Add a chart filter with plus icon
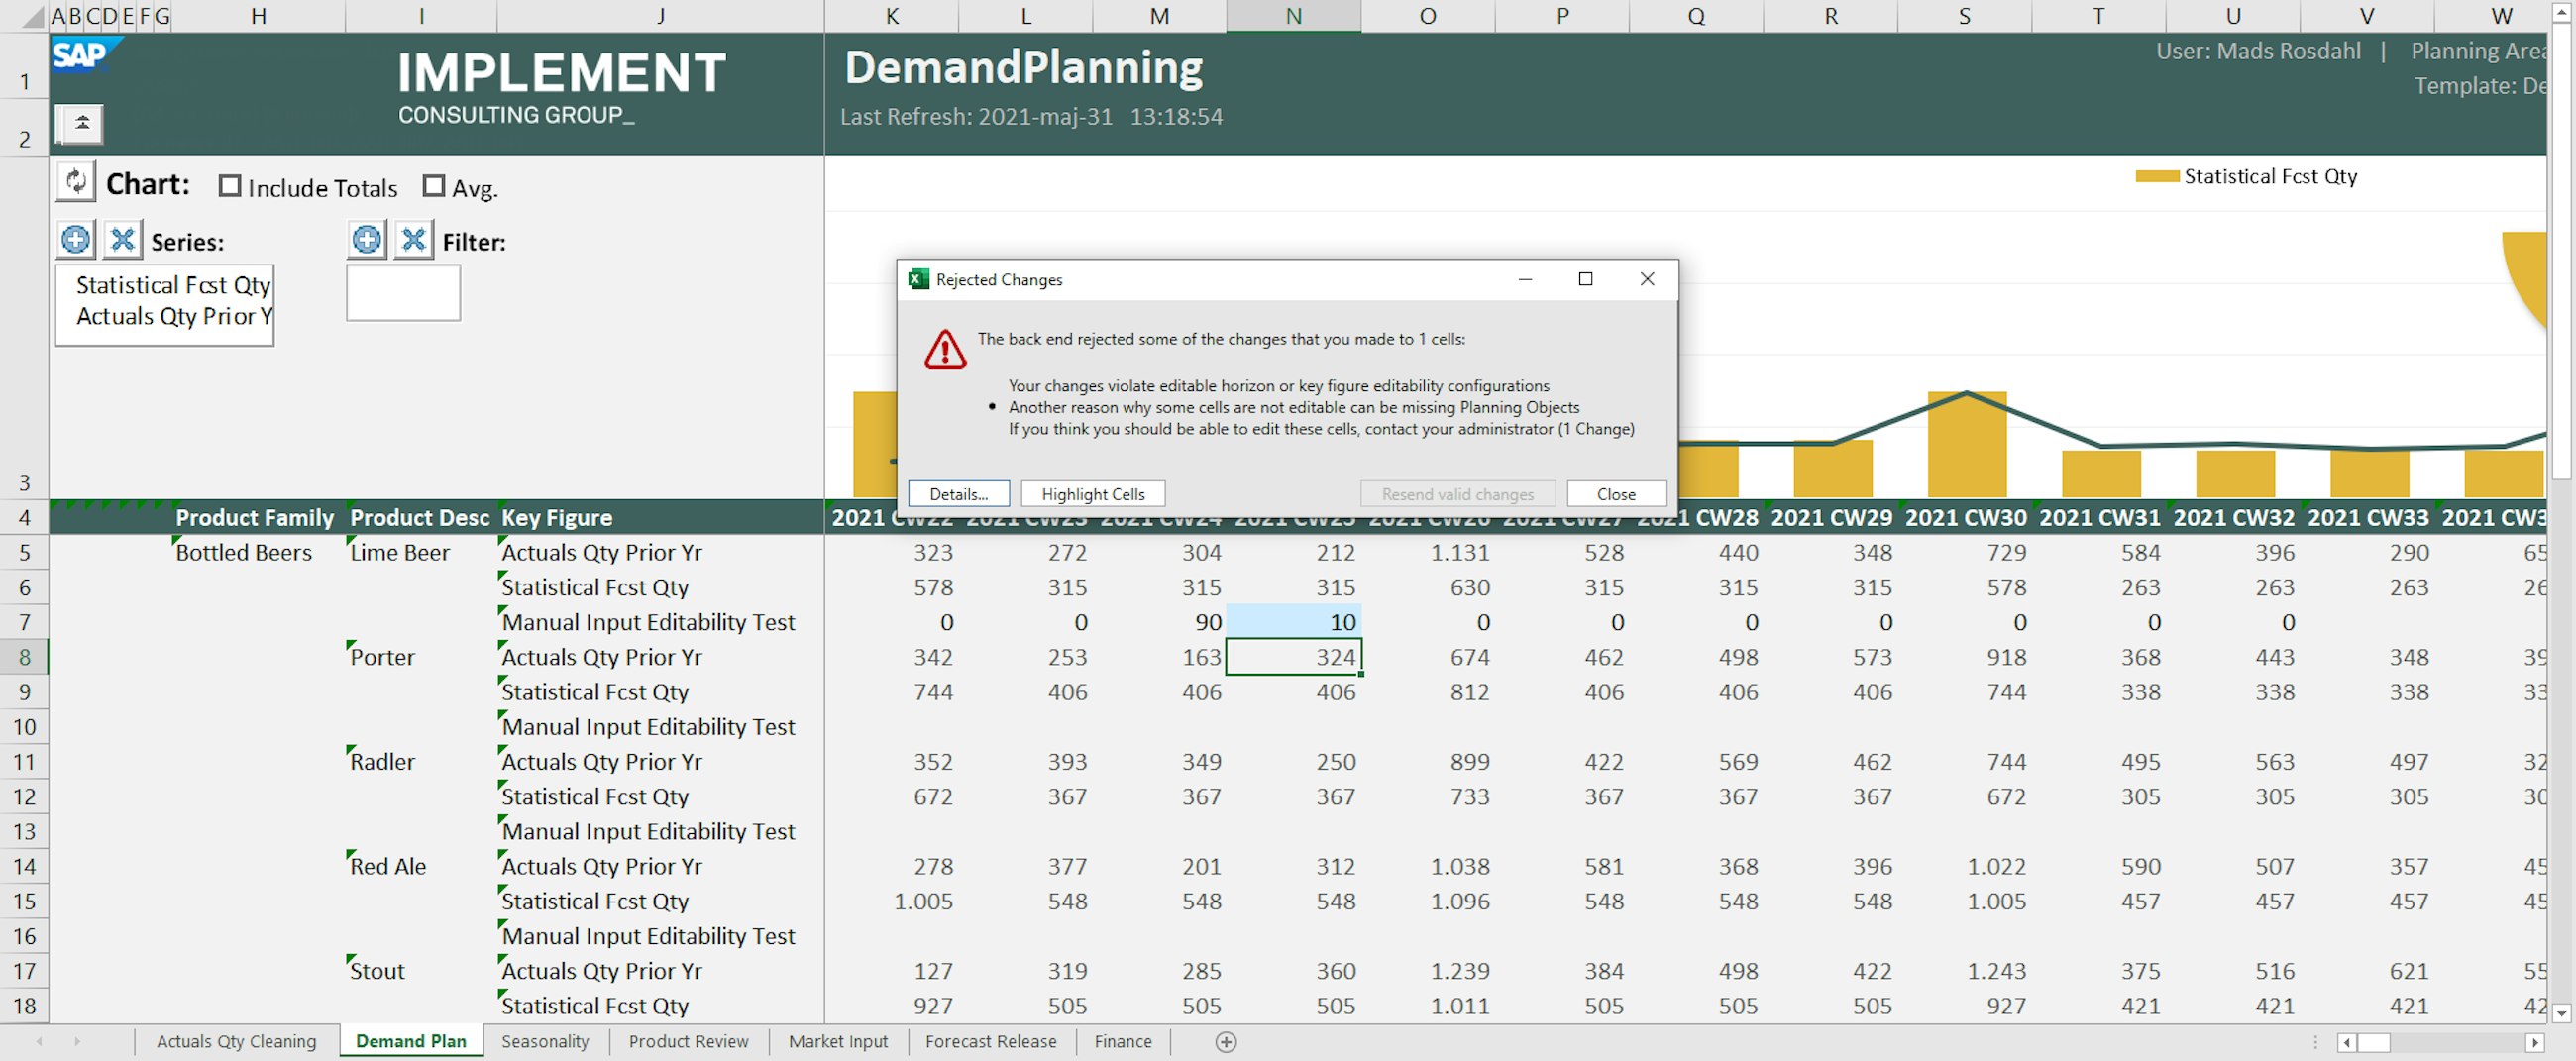 367,240
